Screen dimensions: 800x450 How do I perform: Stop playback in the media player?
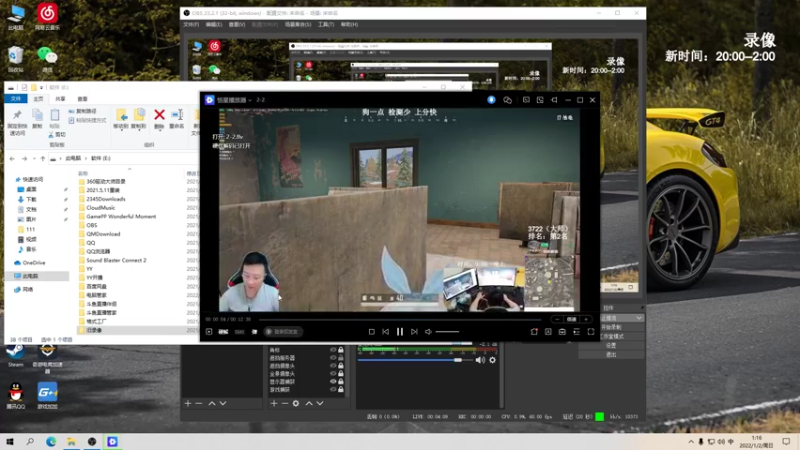tap(371, 332)
